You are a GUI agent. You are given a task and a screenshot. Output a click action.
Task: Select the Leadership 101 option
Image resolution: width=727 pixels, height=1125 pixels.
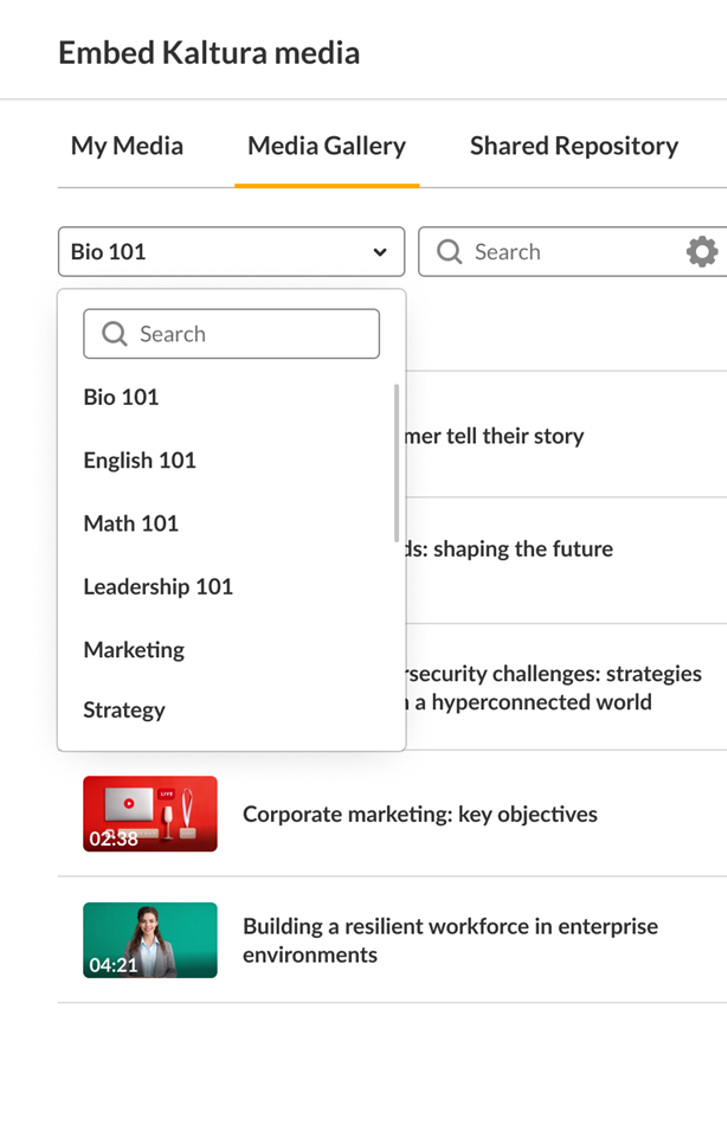(x=158, y=586)
